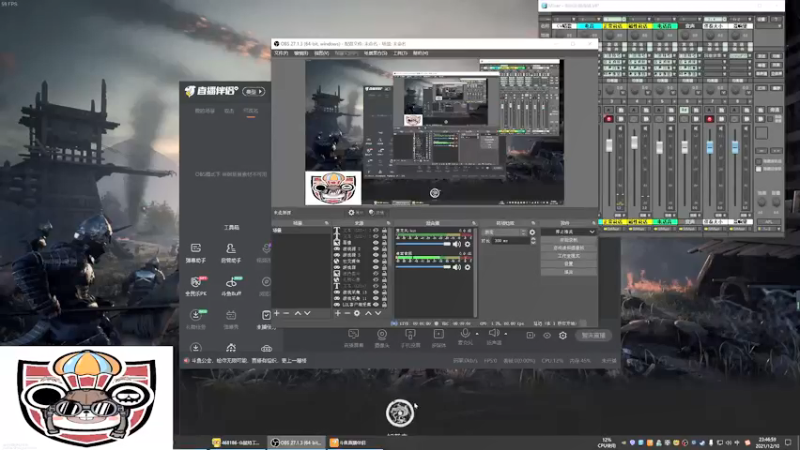Adjust the transition duration stepper arrows
800x450 pixels.
coord(533,240)
